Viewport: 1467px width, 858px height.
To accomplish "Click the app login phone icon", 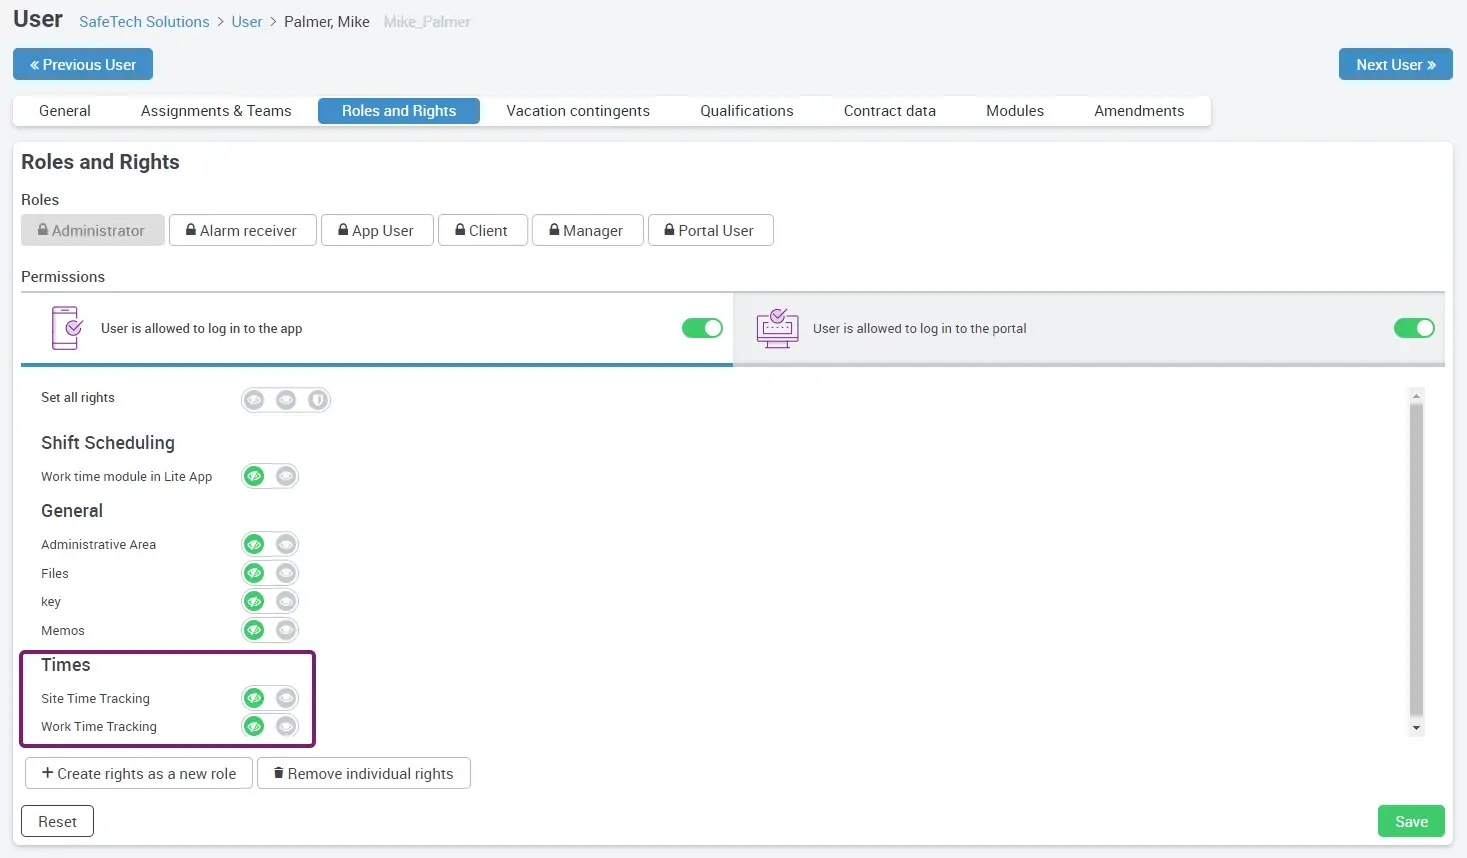I will (x=66, y=328).
